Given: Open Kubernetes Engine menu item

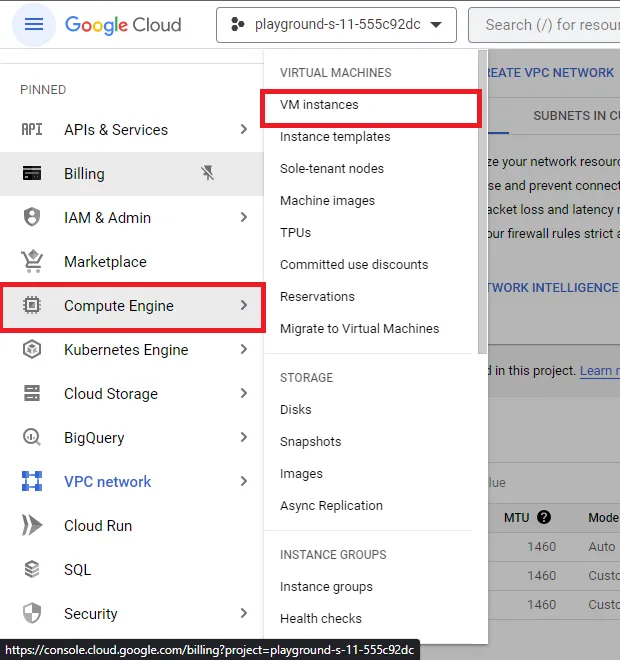Looking at the screenshot, I should click(x=132, y=349).
